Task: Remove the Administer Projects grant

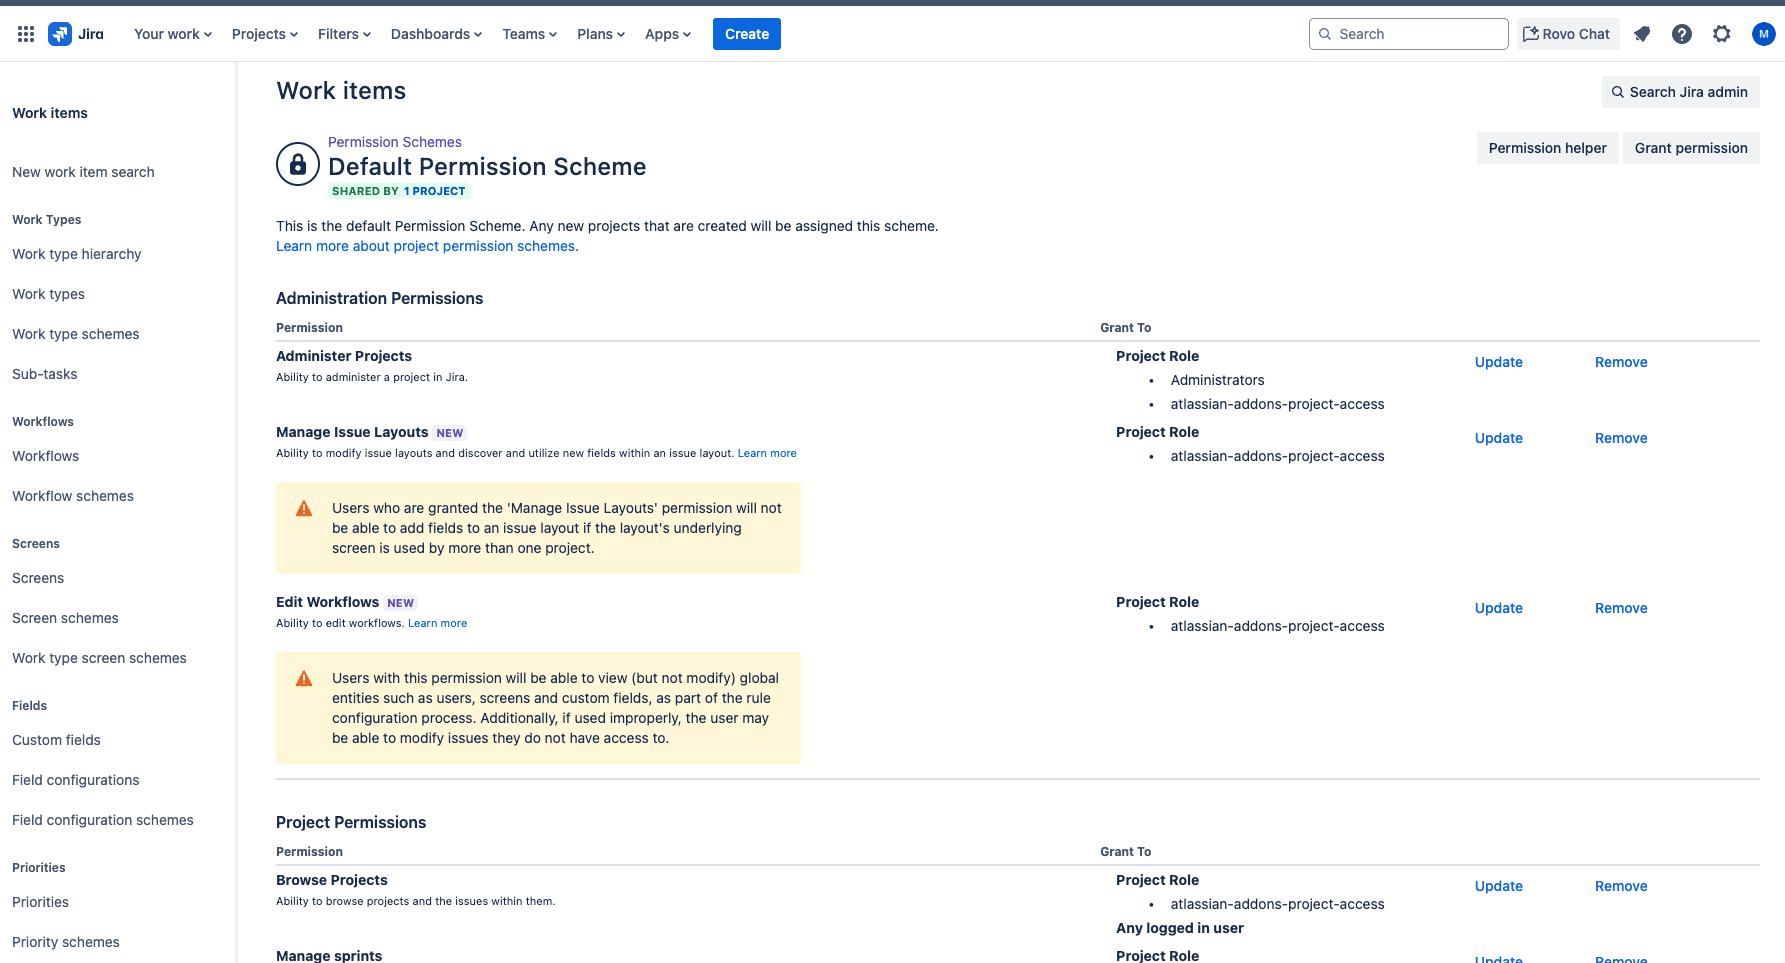Action: pos(1620,362)
